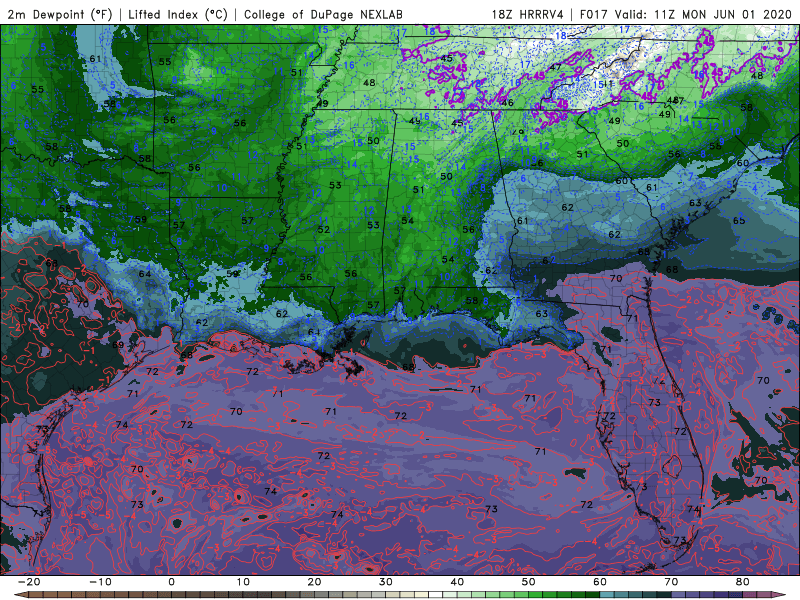Image resolution: width=800 pixels, height=600 pixels.
Task: Click the 10 label on the color scale
Action: (243, 582)
